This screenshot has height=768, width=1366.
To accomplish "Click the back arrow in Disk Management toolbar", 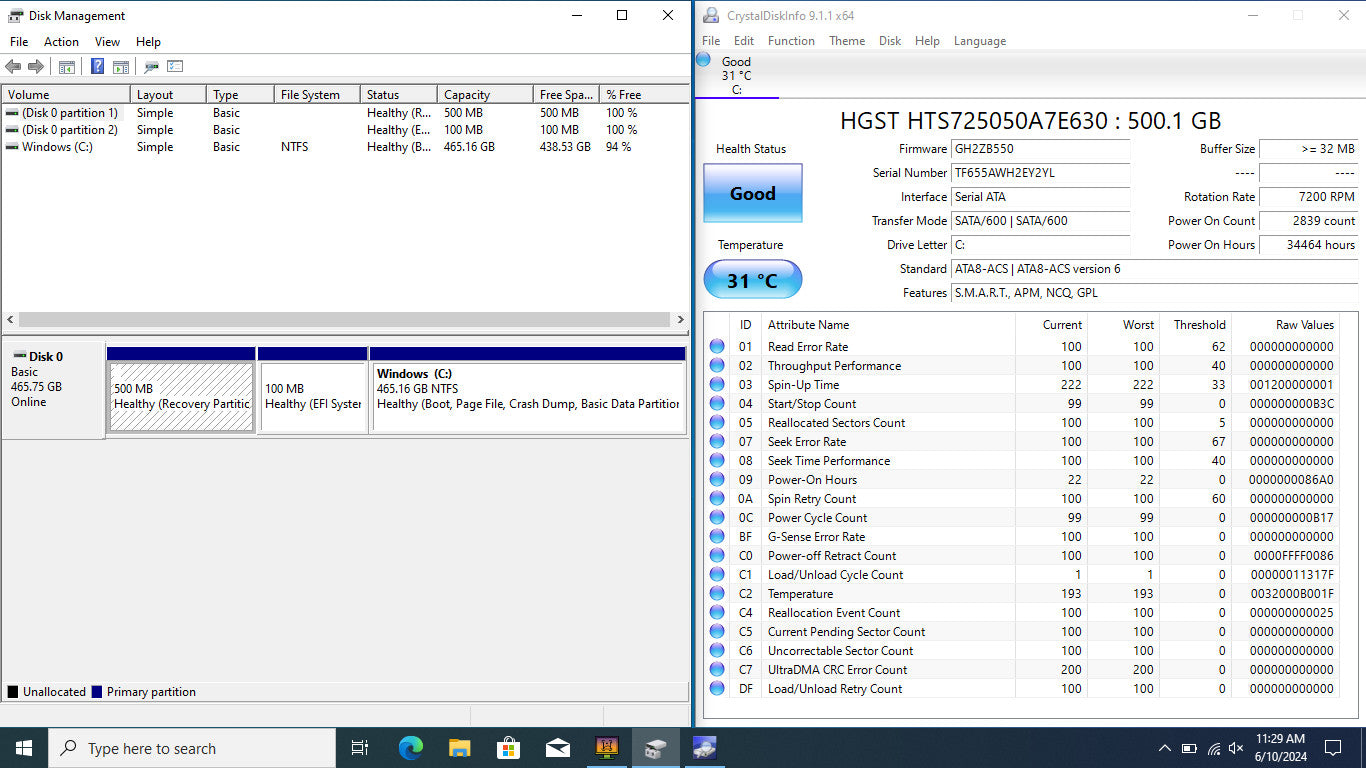I will tap(13, 67).
